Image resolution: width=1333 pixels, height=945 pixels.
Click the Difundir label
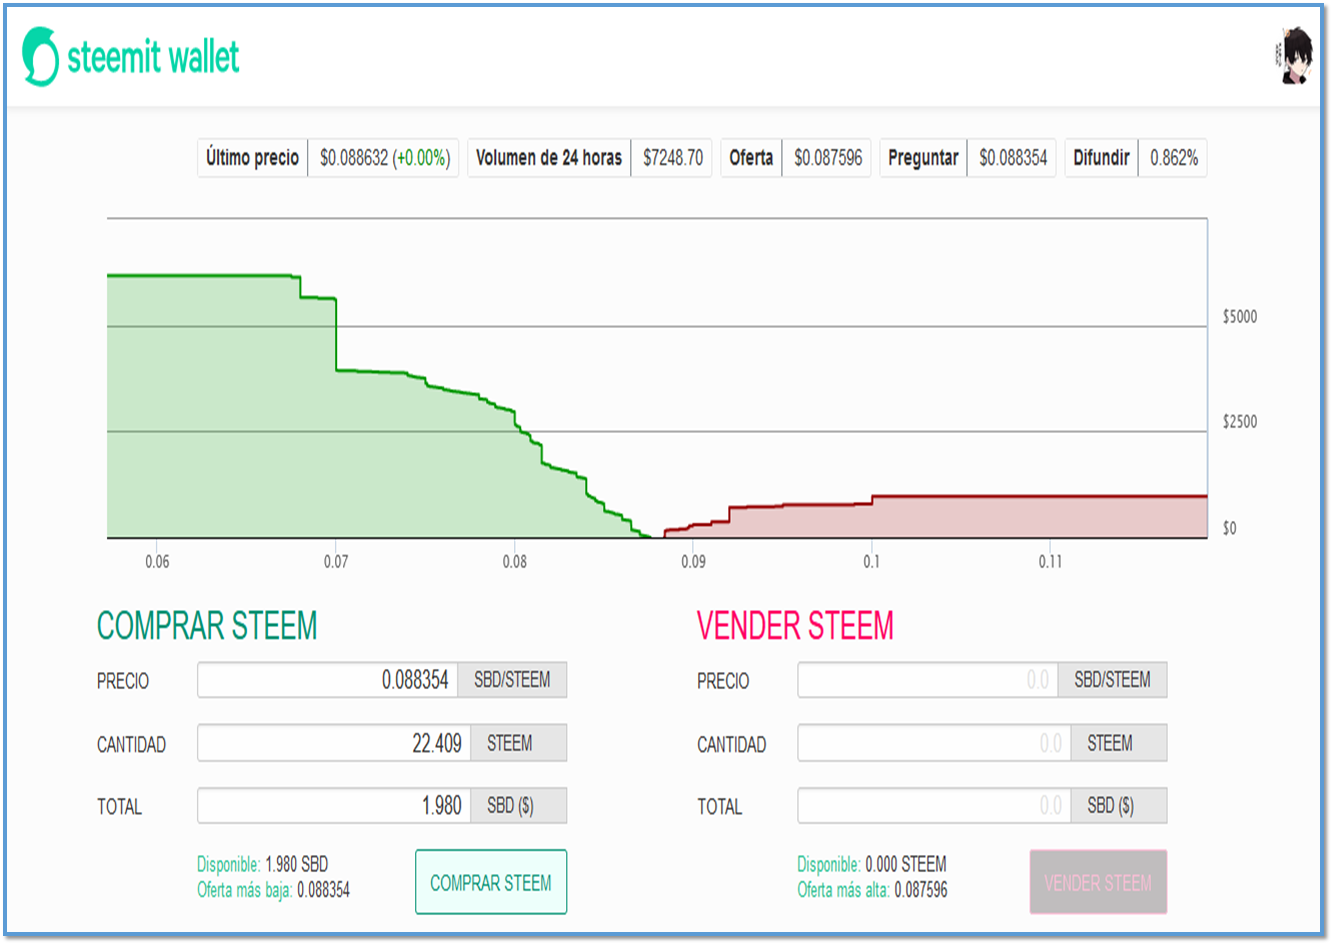(1102, 158)
